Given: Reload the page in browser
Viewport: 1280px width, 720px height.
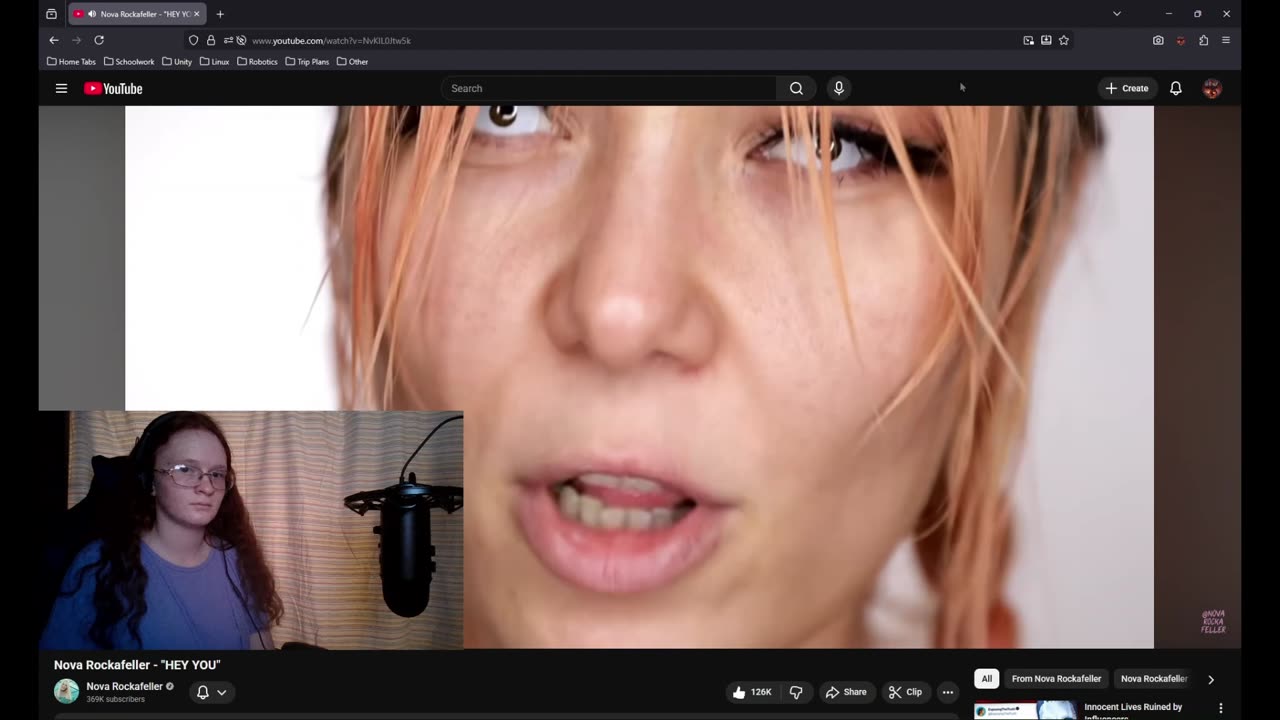Looking at the screenshot, I should (99, 40).
